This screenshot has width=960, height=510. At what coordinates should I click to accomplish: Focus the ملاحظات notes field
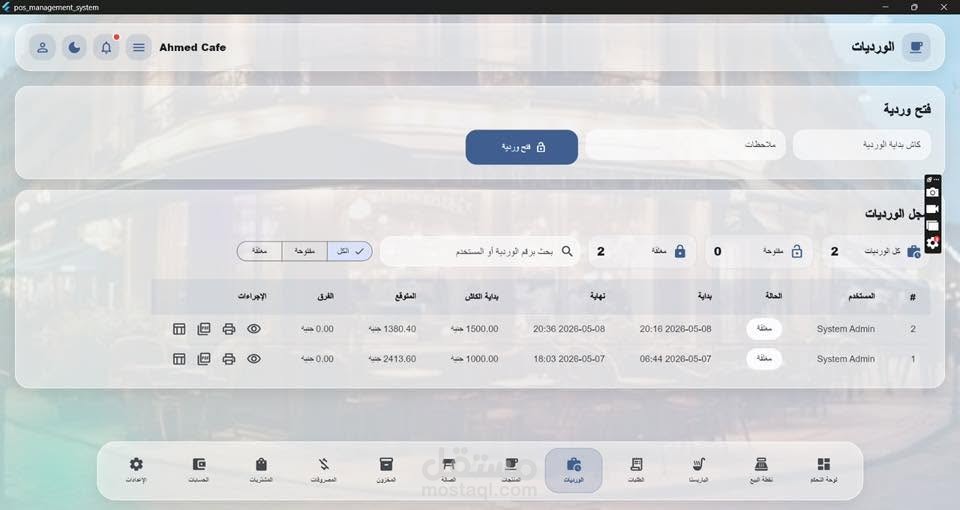click(x=685, y=144)
